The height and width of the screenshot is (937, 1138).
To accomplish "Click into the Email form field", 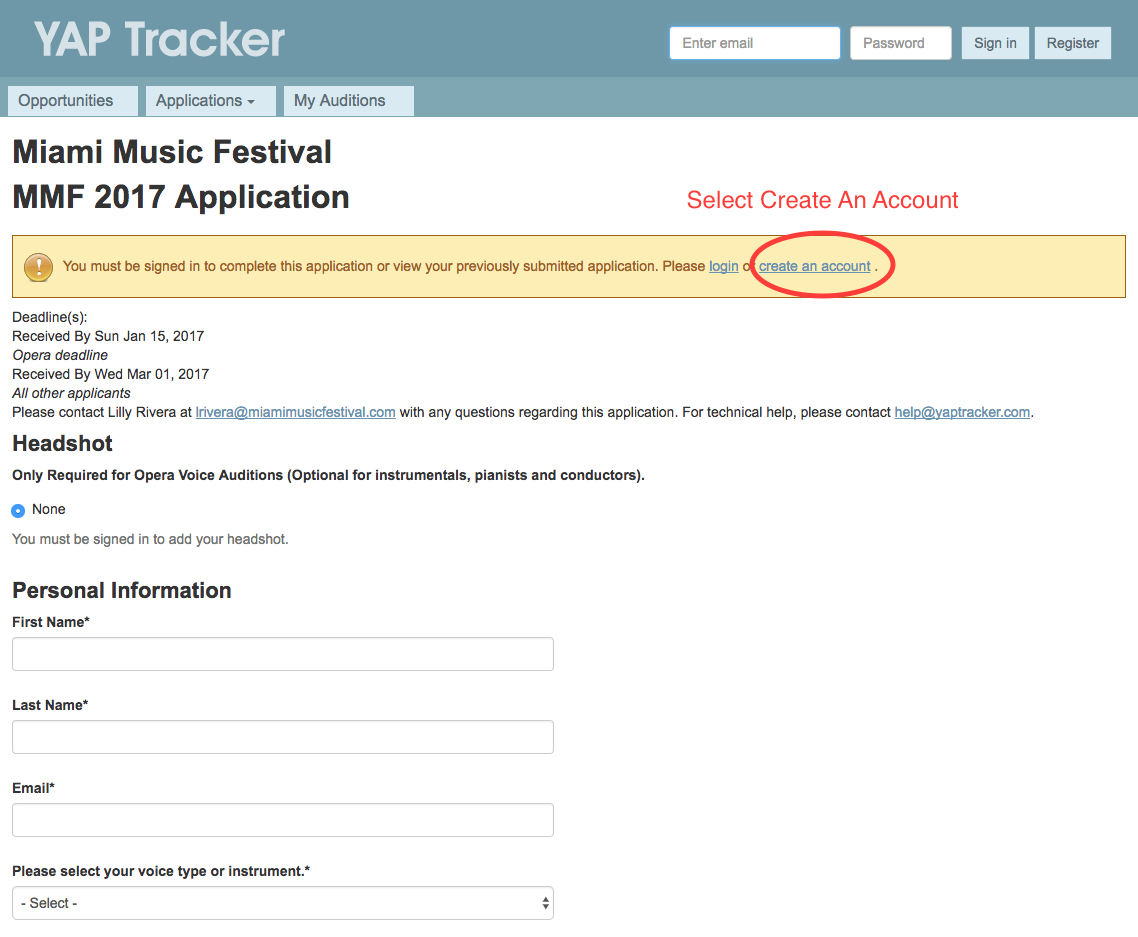I will [283, 820].
